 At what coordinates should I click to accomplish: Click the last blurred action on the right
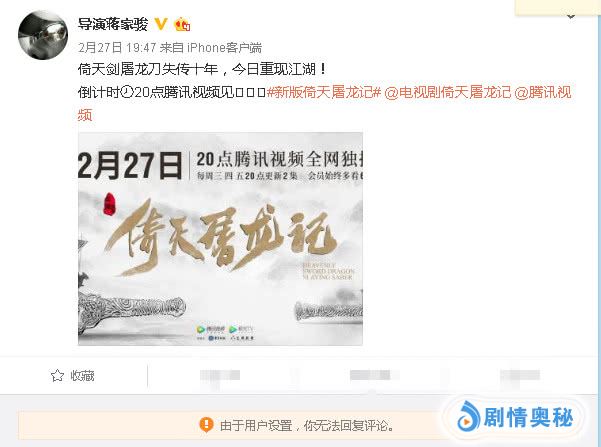[520, 375]
